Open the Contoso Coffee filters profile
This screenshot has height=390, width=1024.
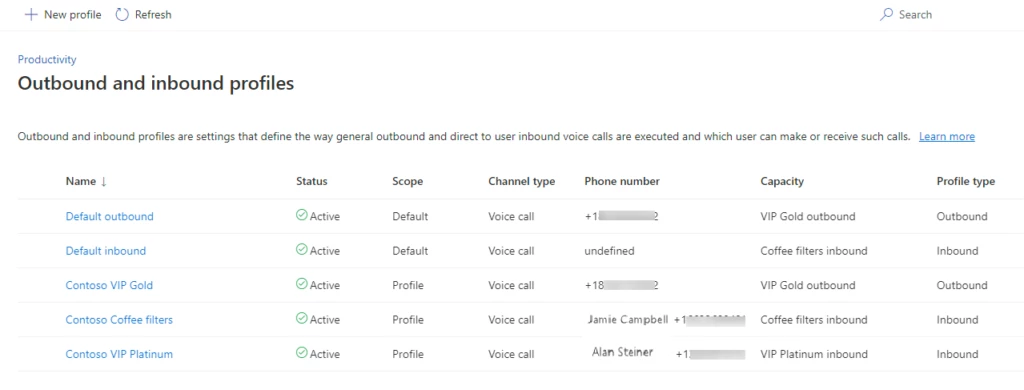pyautogui.click(x=119, y=320)
